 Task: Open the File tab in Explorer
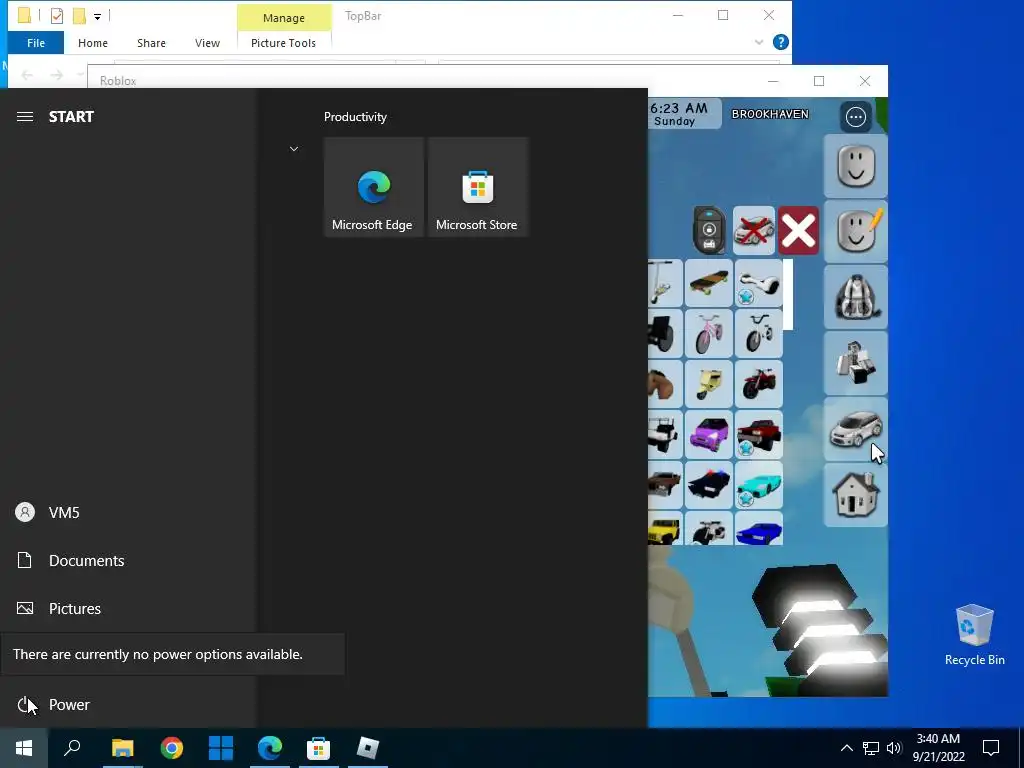[x=36, y=42]
